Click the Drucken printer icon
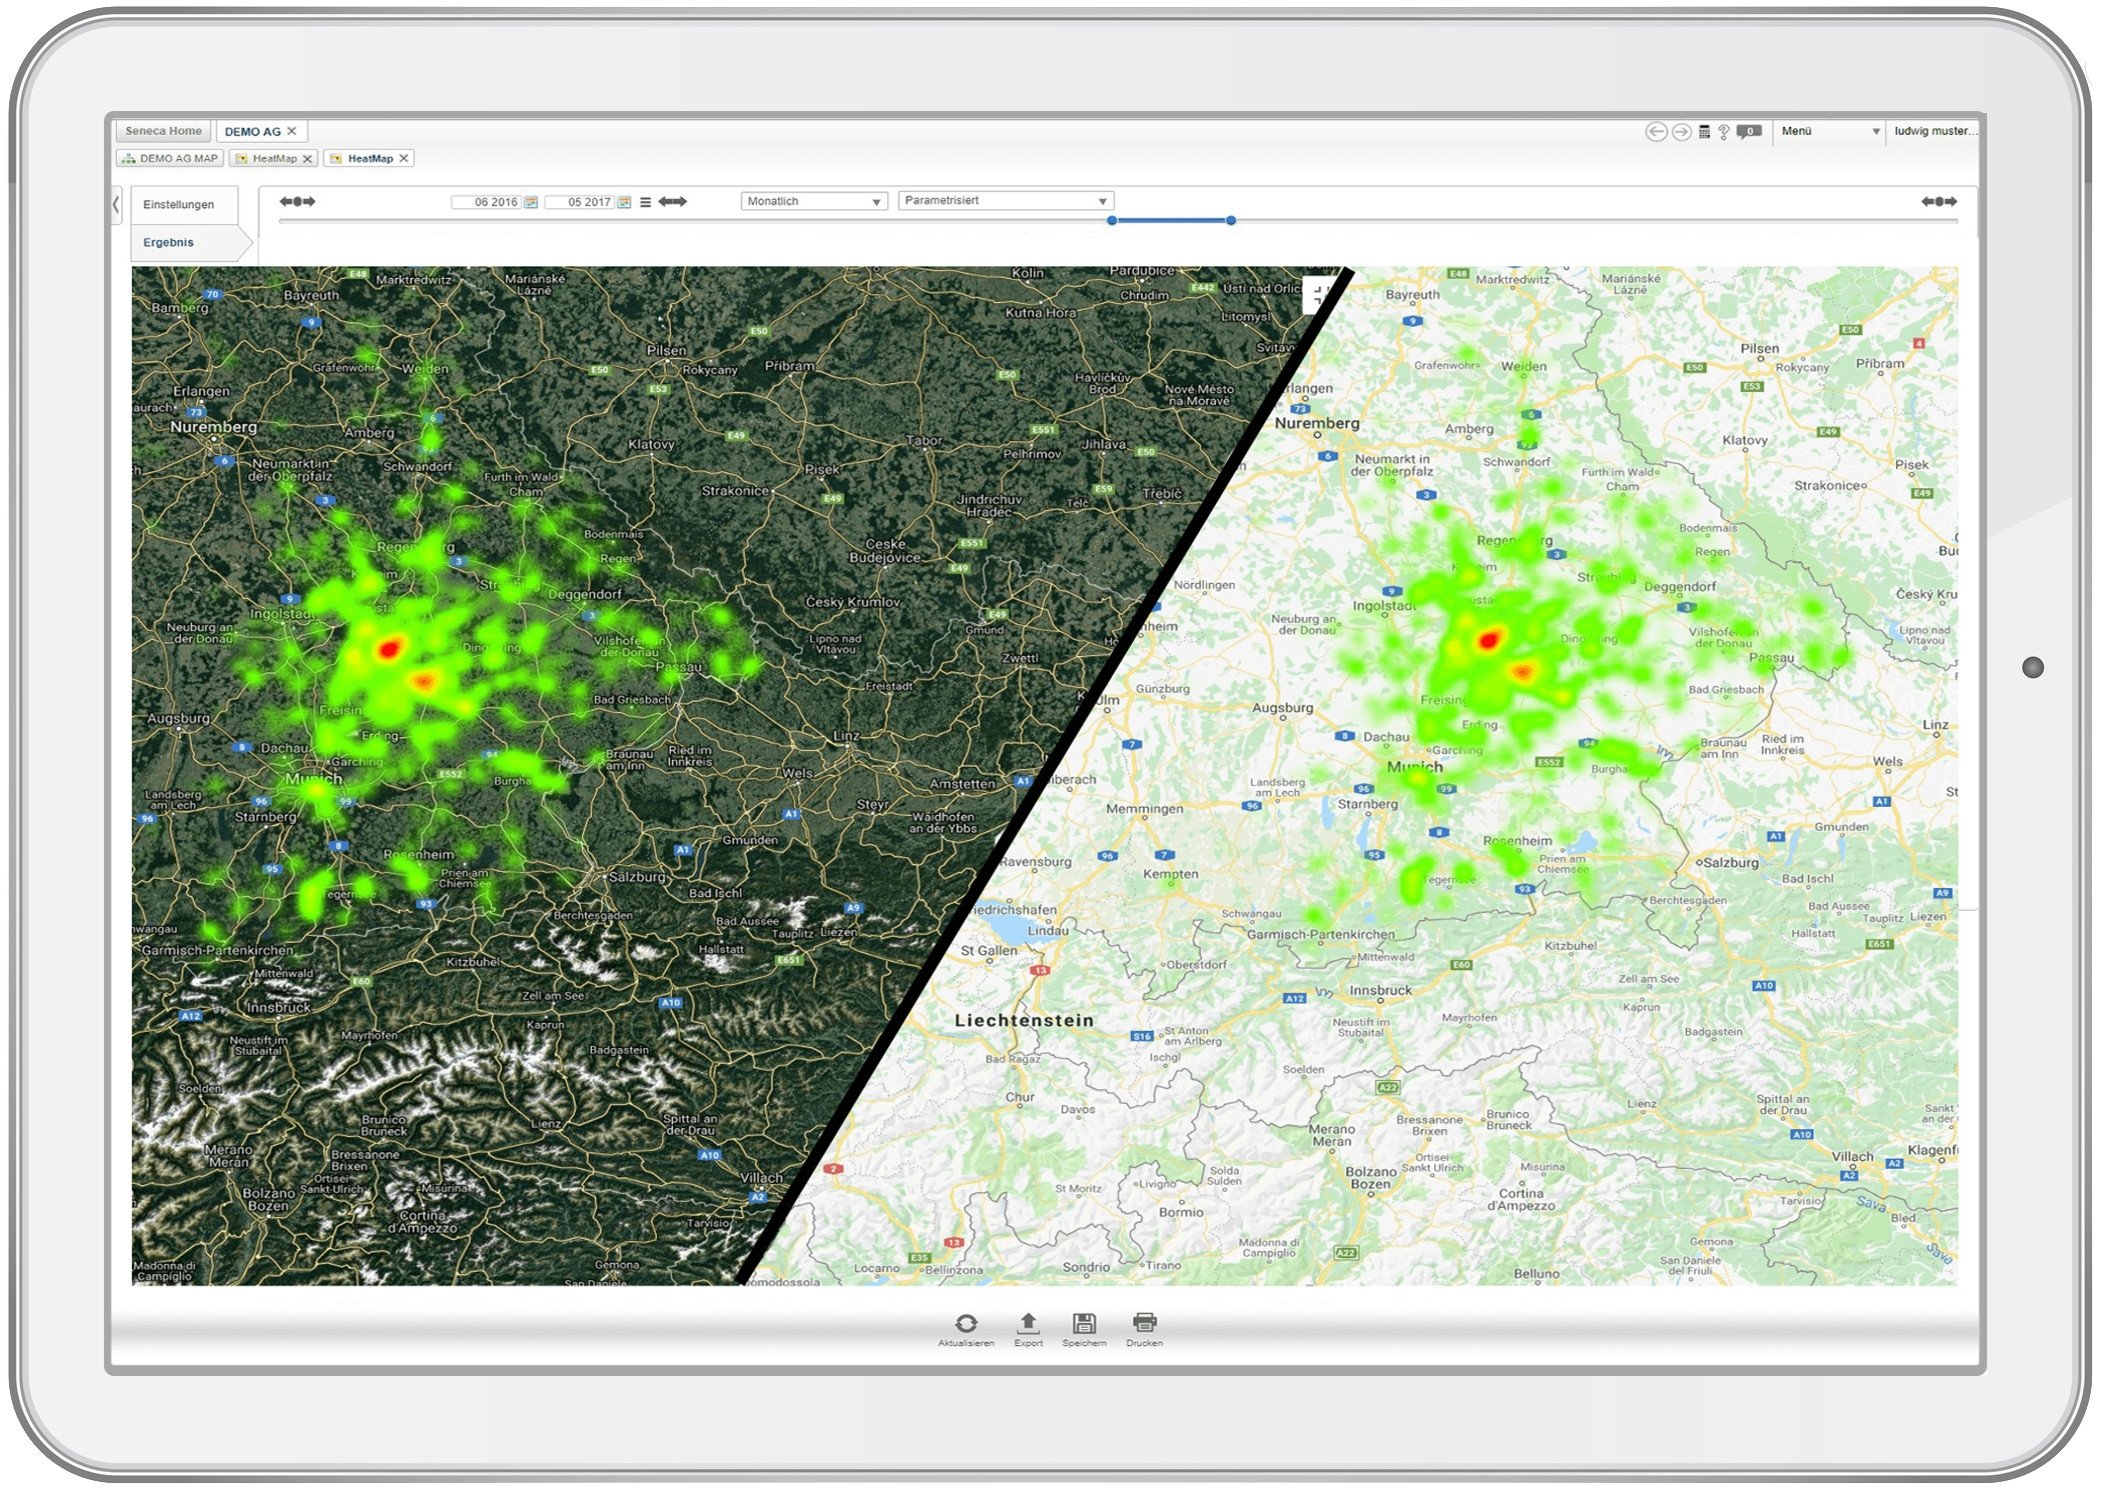This screenshot has width=2112, height=1489. click(x=1144, y=1324)
